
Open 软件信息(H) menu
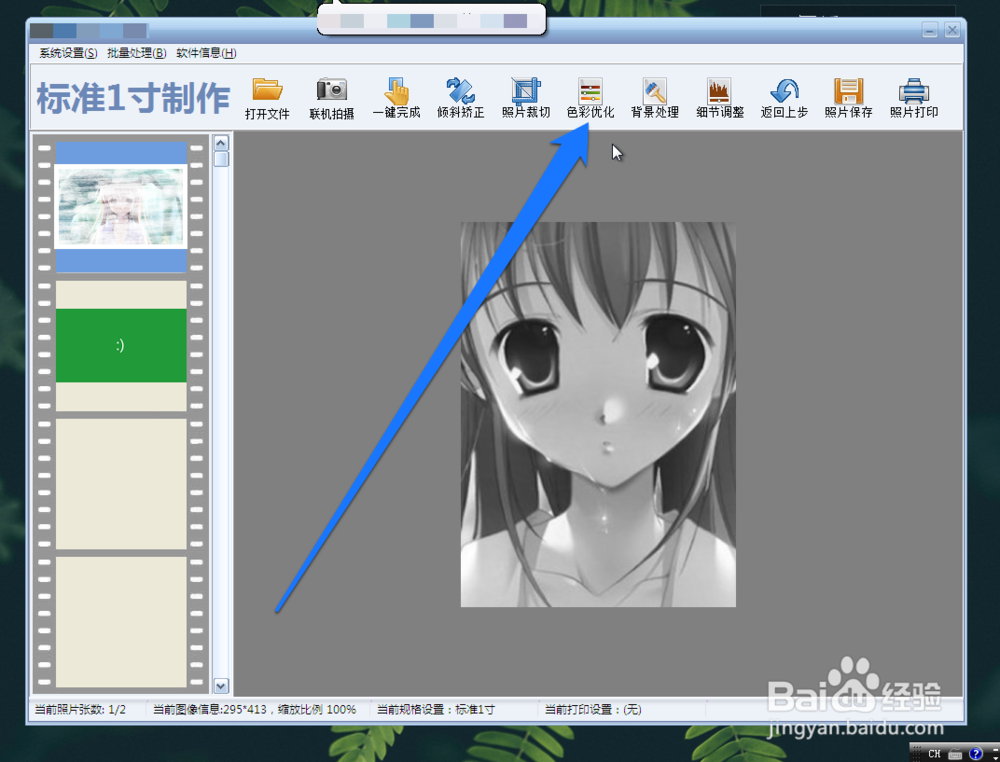206,53
